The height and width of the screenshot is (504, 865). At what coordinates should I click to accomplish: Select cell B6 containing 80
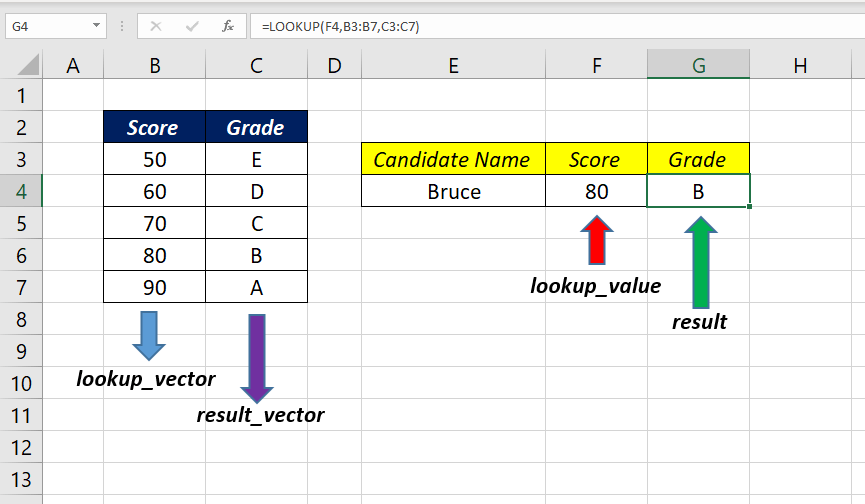point(154,255)
